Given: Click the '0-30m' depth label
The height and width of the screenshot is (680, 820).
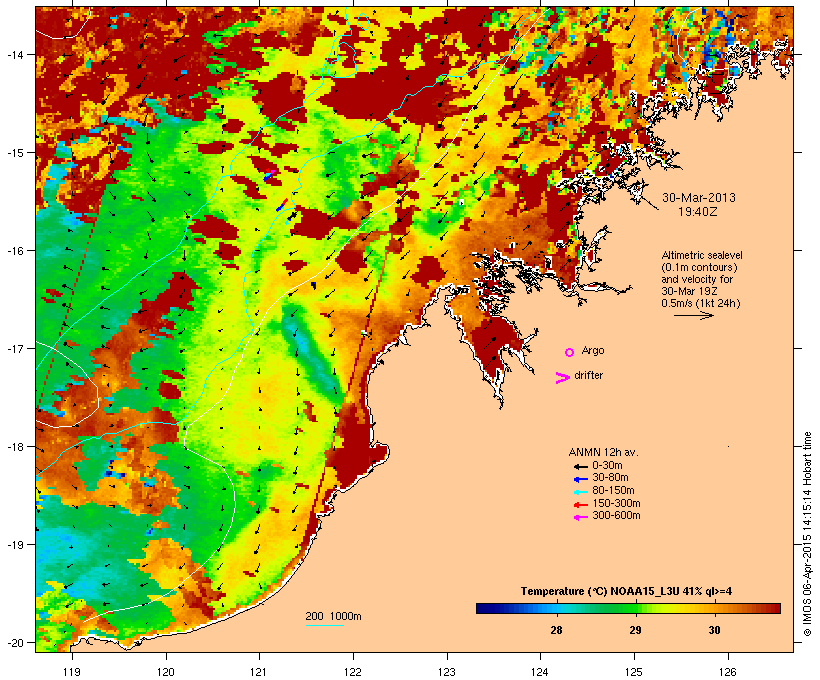Looking at the screenshot, I should 607,466.
